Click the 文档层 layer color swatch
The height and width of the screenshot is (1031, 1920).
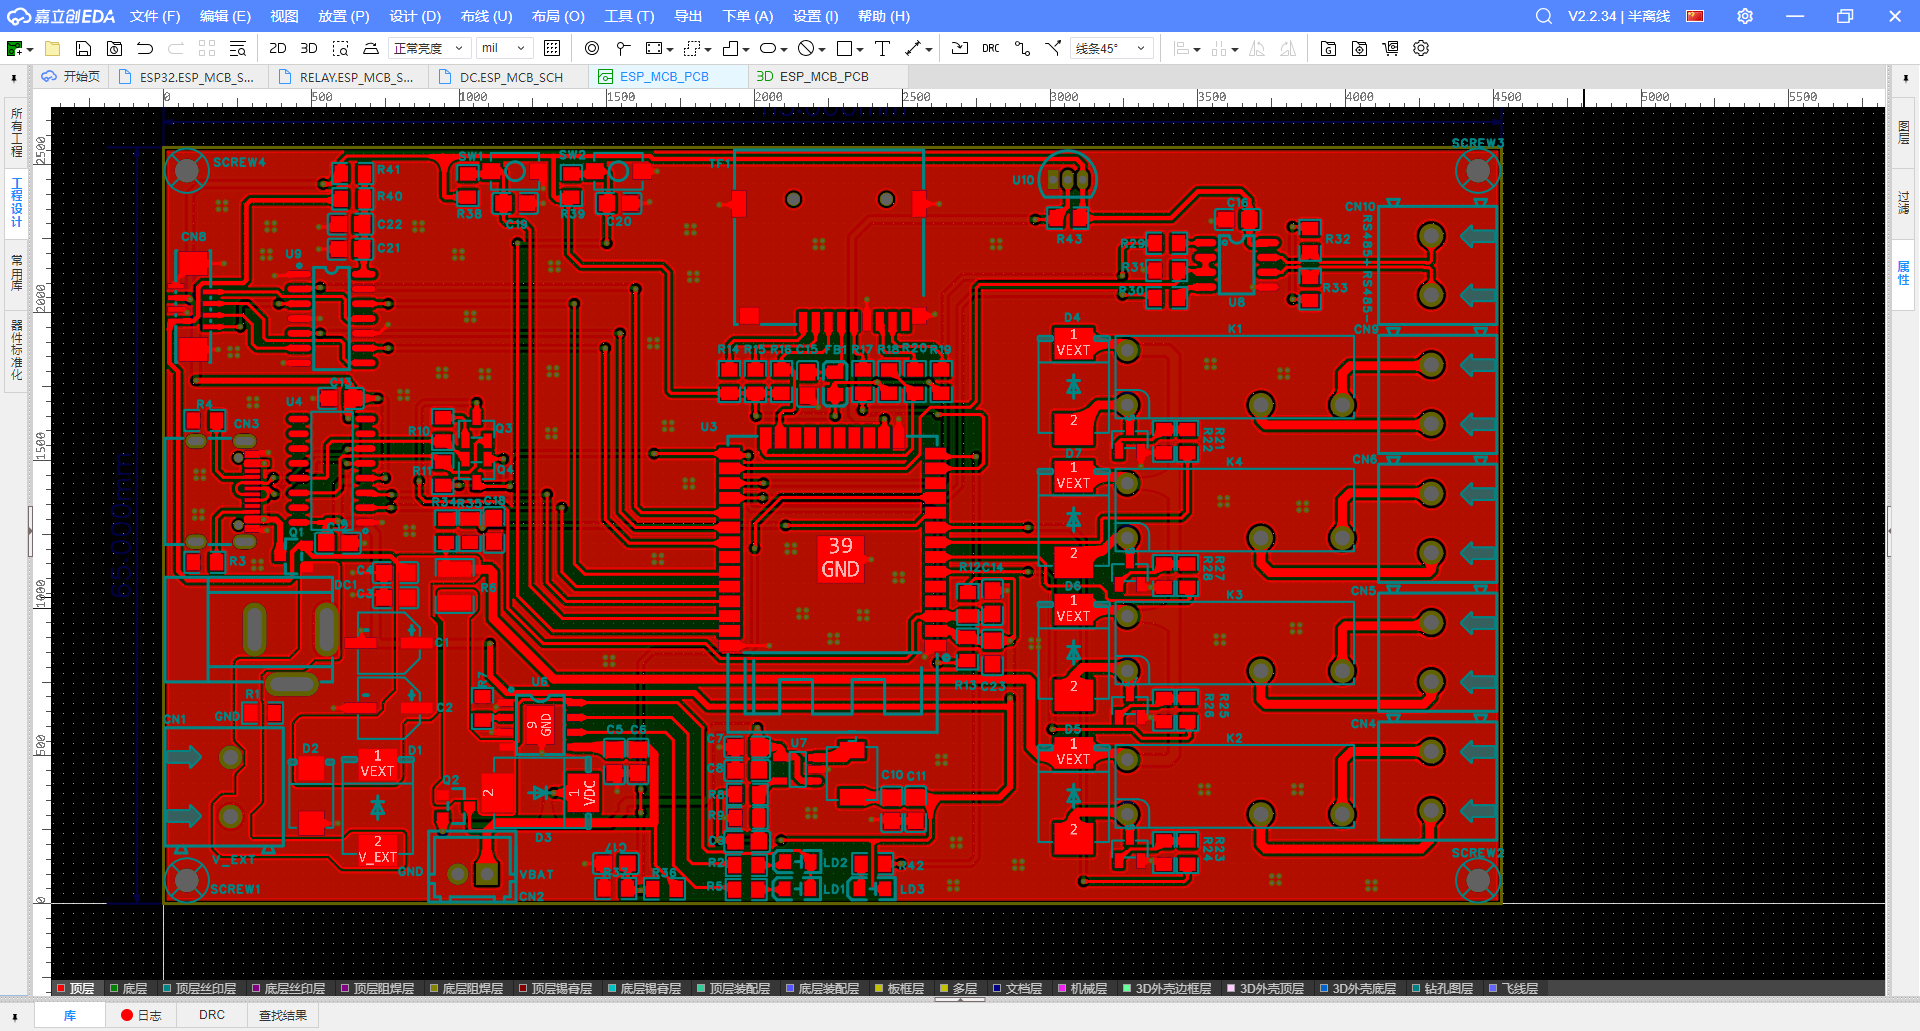[997, 988]
